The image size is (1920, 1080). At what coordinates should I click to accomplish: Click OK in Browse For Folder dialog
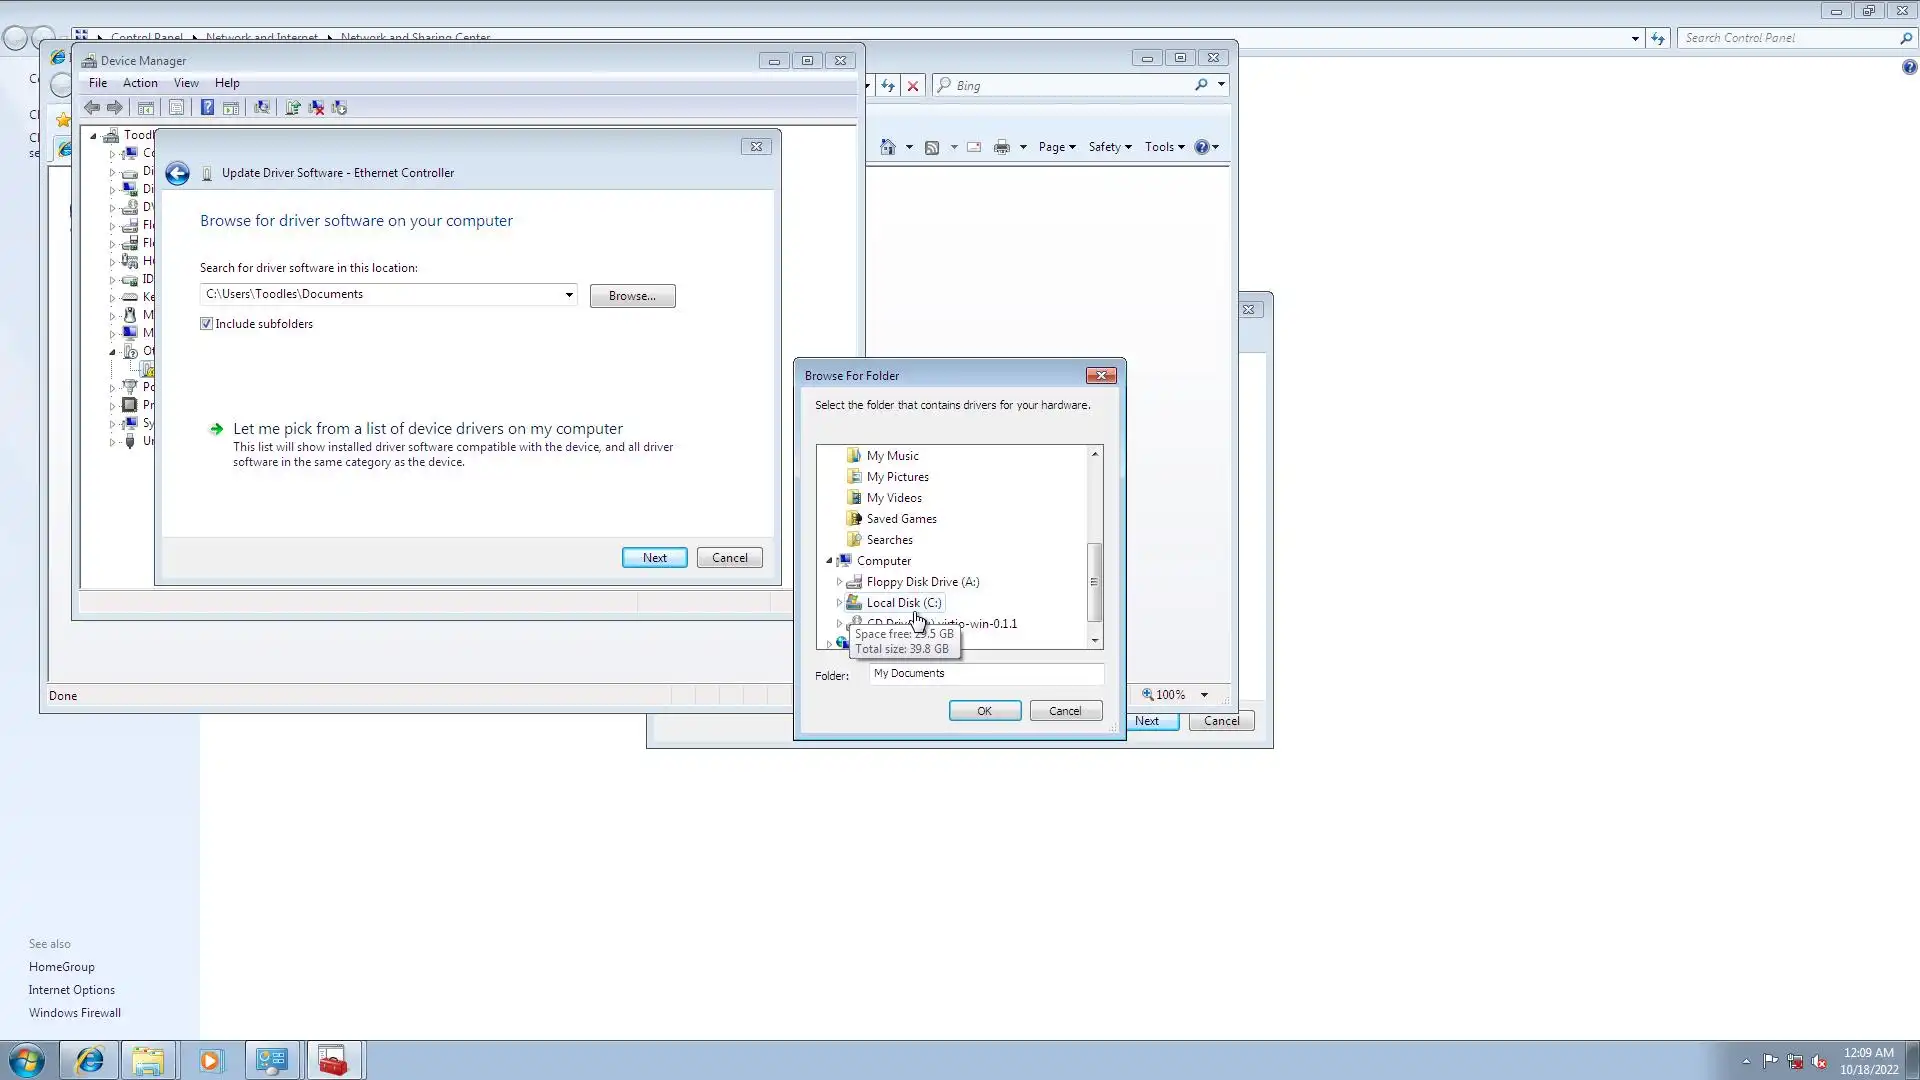pyautogui.click(x=984, y=711)
